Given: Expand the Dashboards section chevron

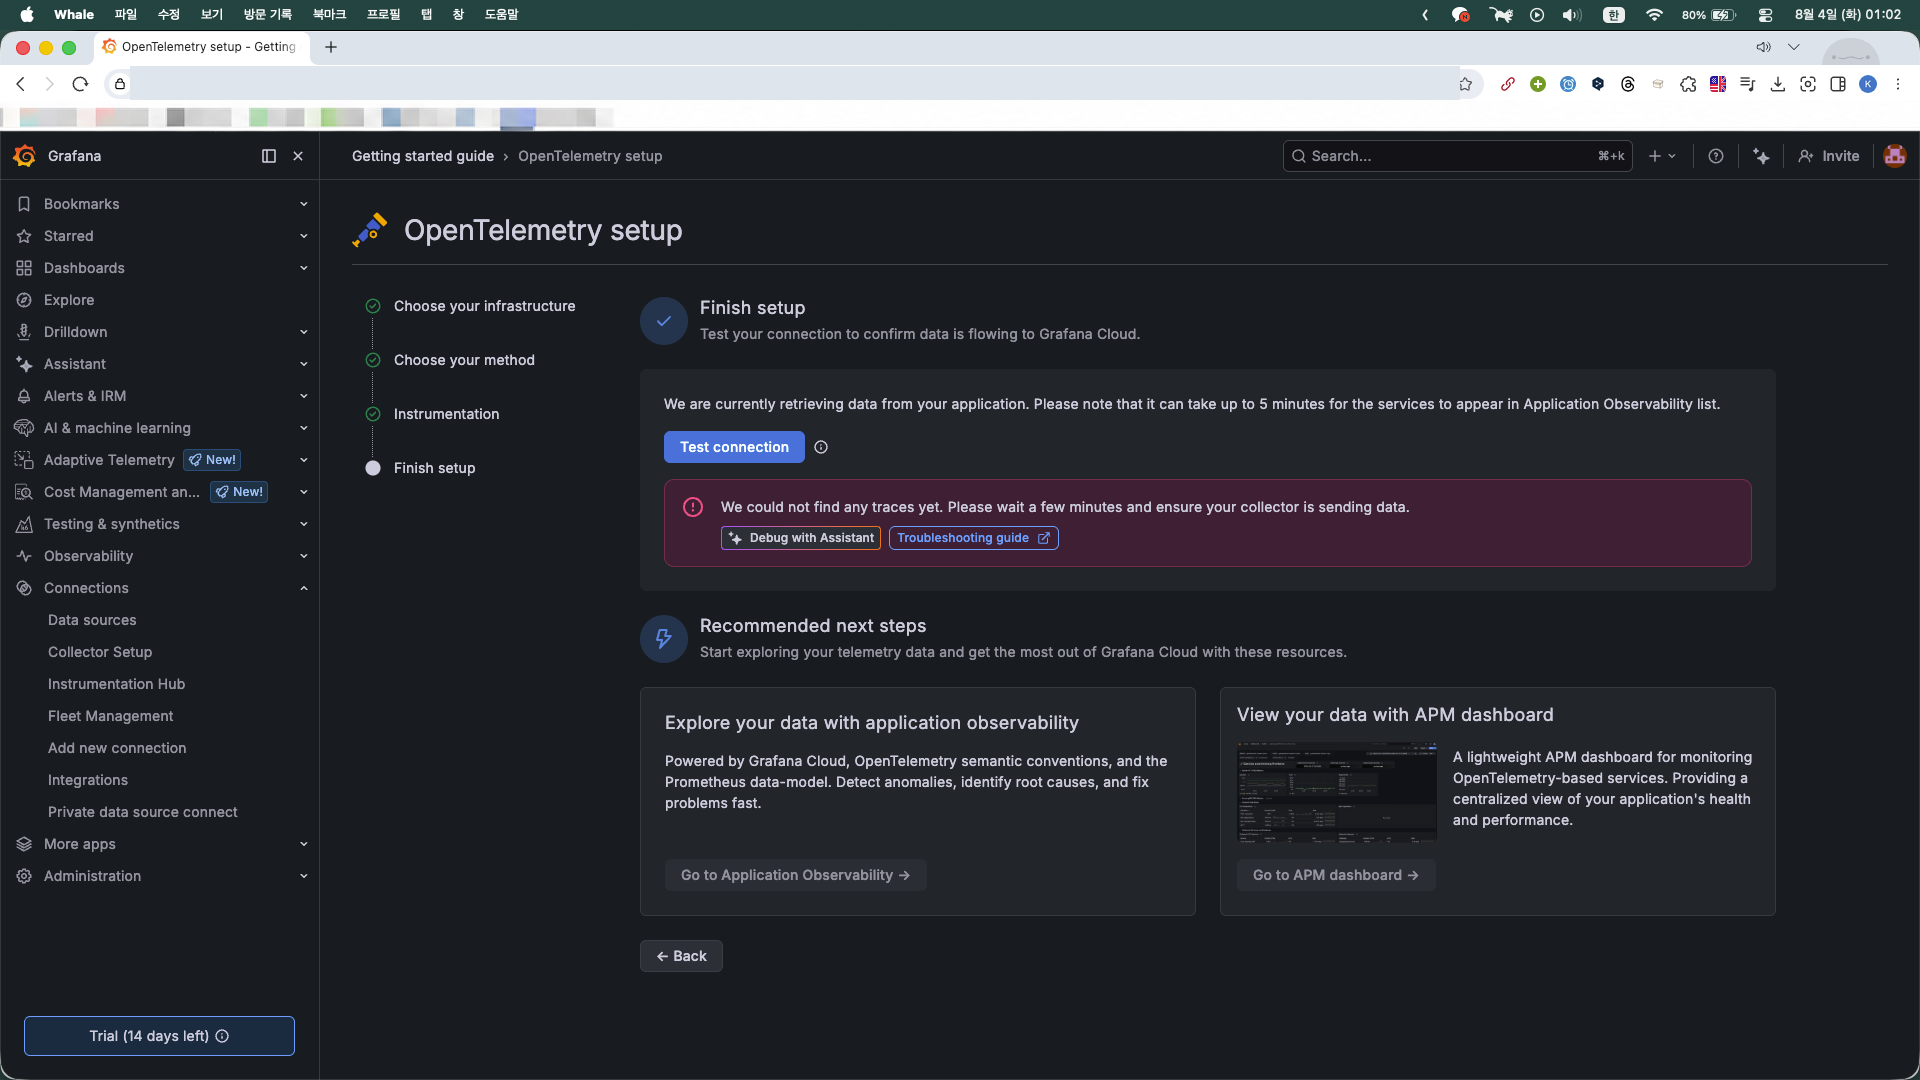Looking at the screenshot, I should (x=303, y=268).
